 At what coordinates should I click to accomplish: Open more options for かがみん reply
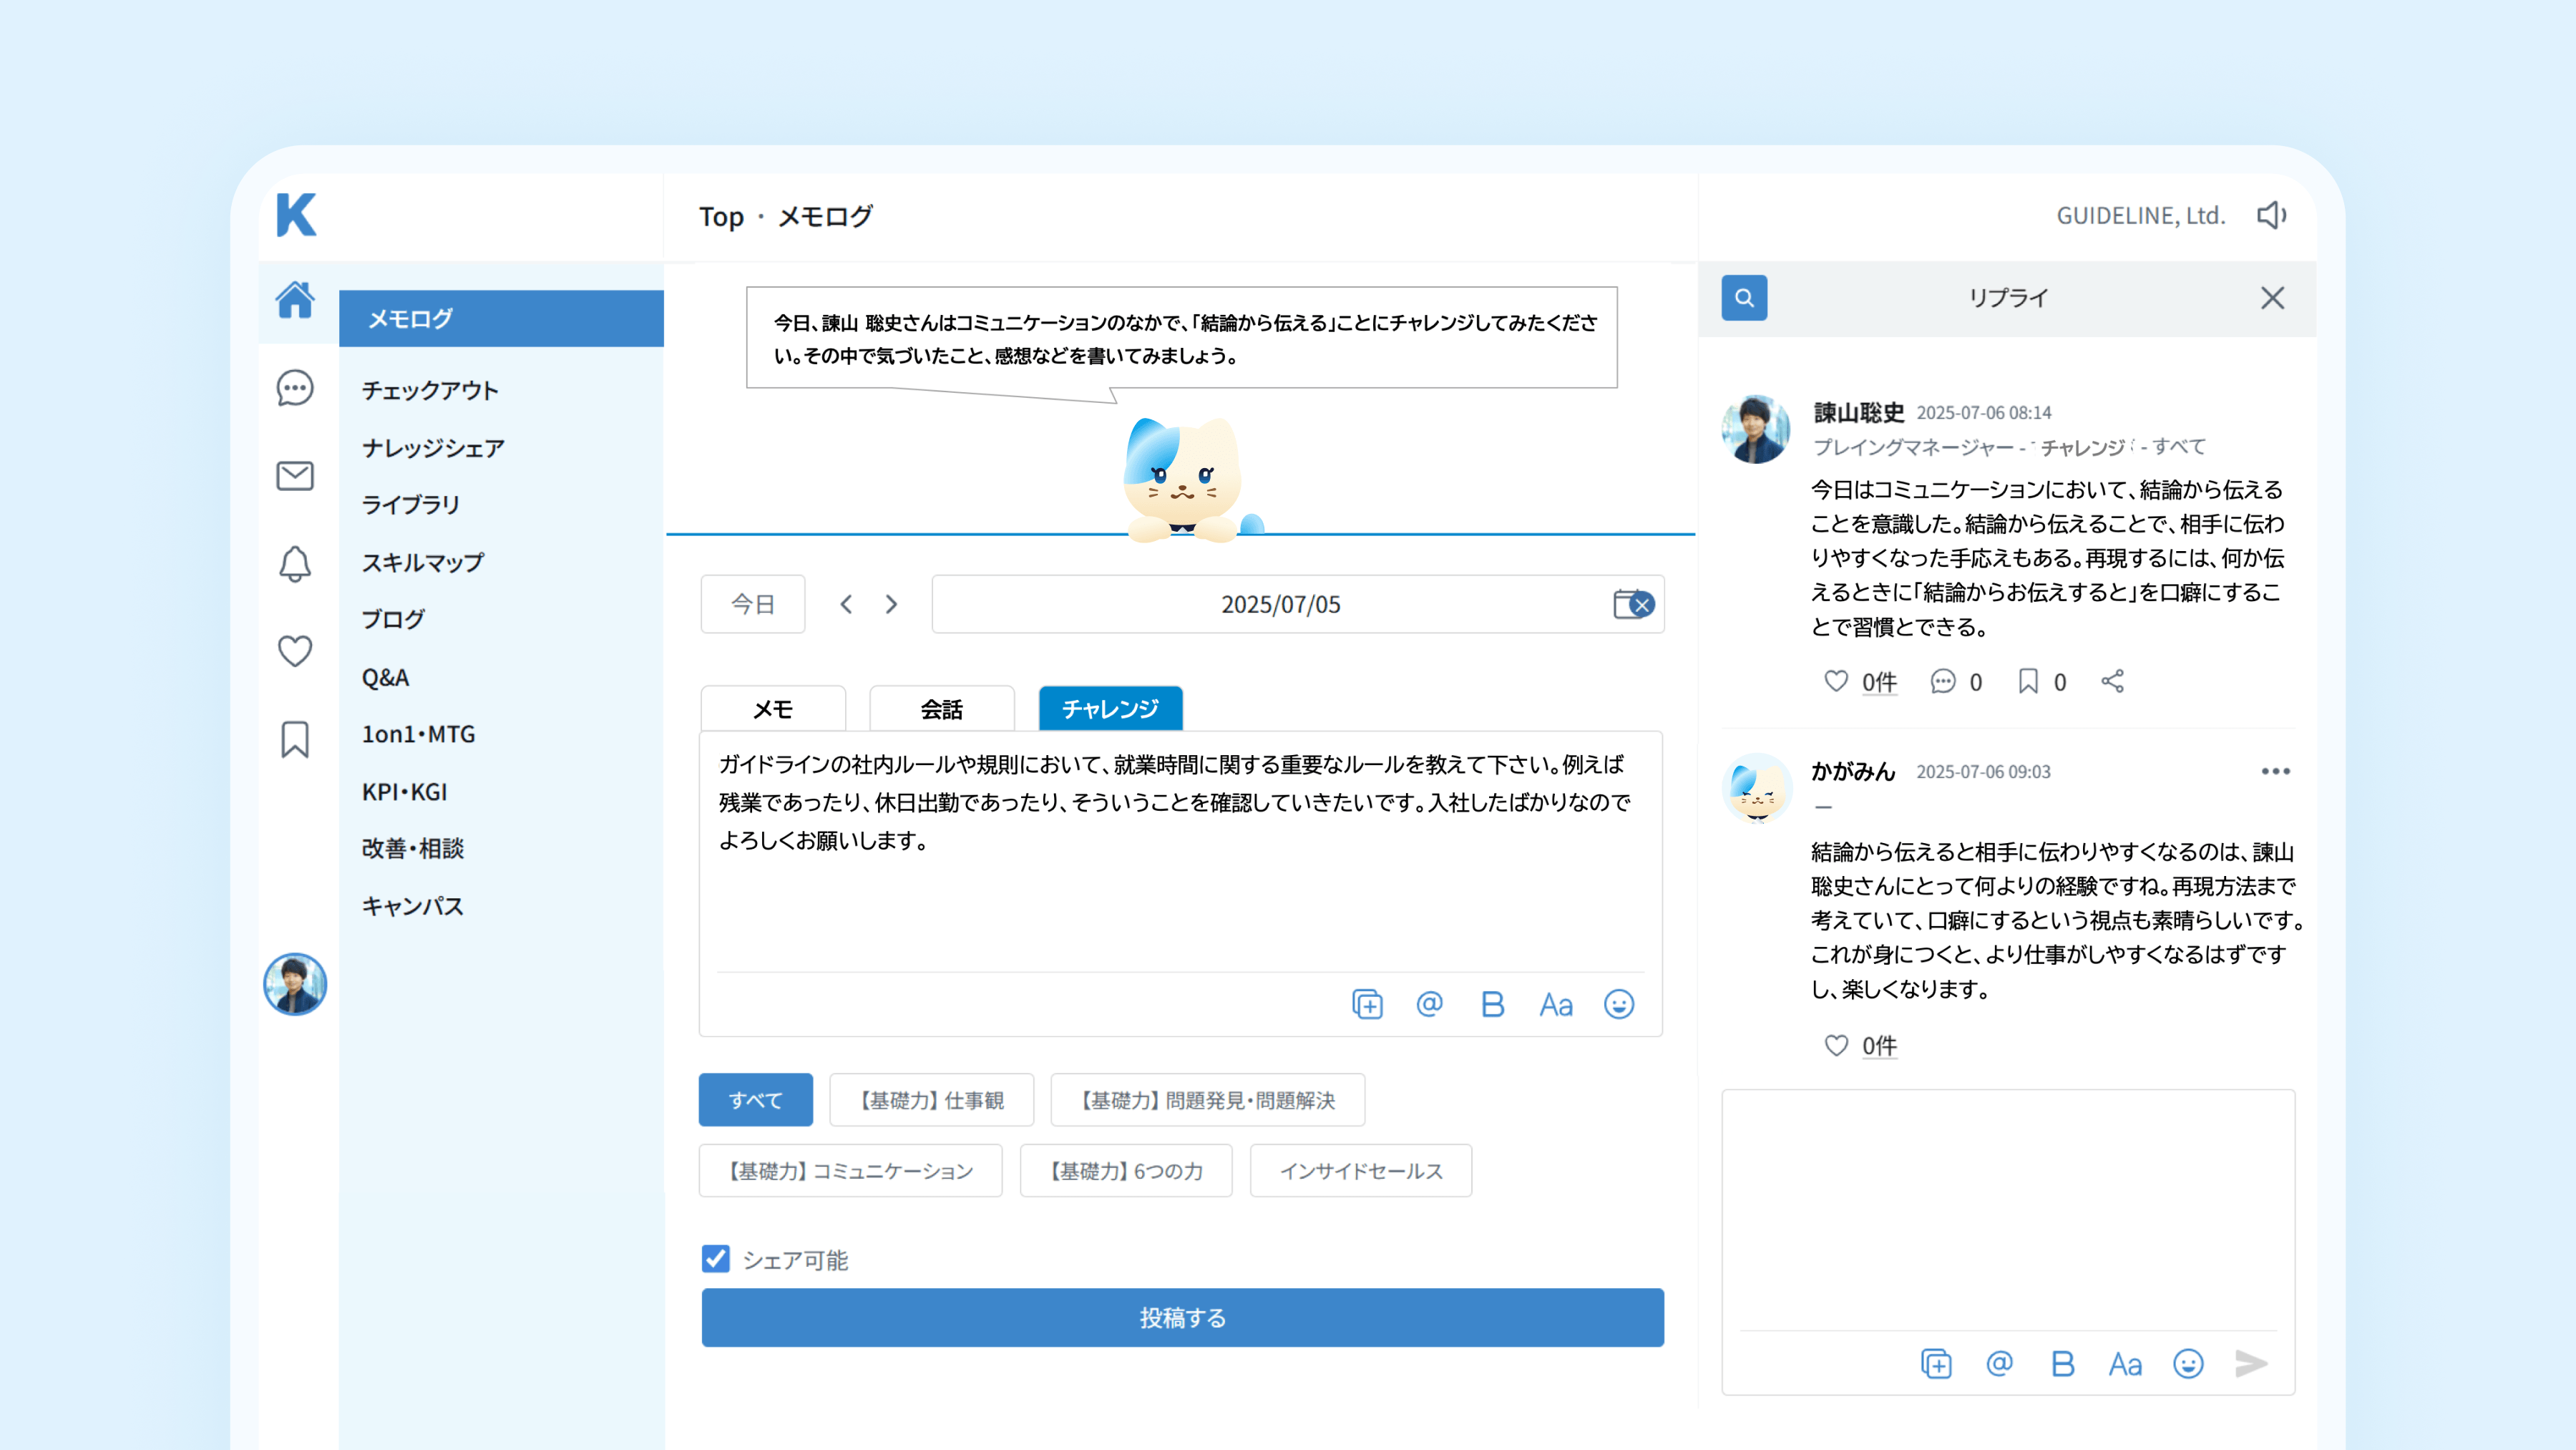[x=2276, y=771]
